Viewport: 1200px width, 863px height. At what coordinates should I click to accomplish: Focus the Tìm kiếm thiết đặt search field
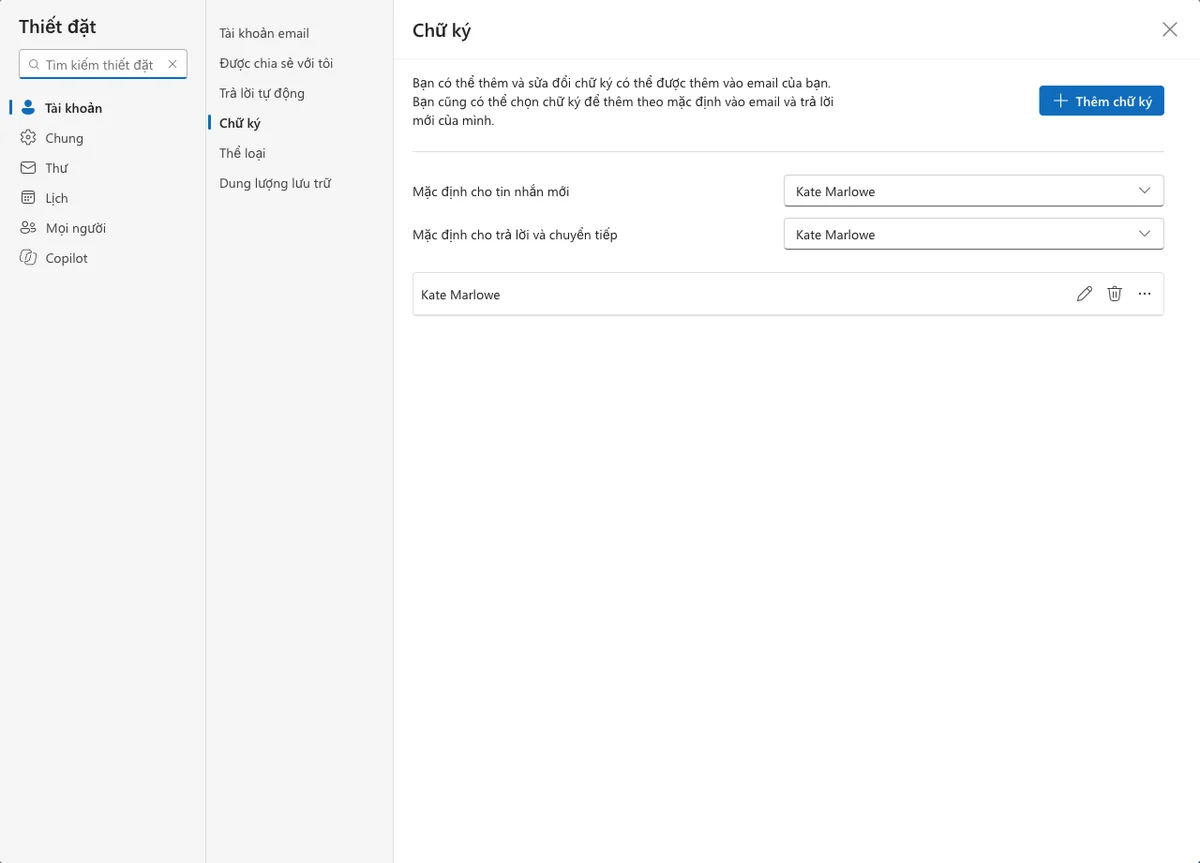(101, 65)
